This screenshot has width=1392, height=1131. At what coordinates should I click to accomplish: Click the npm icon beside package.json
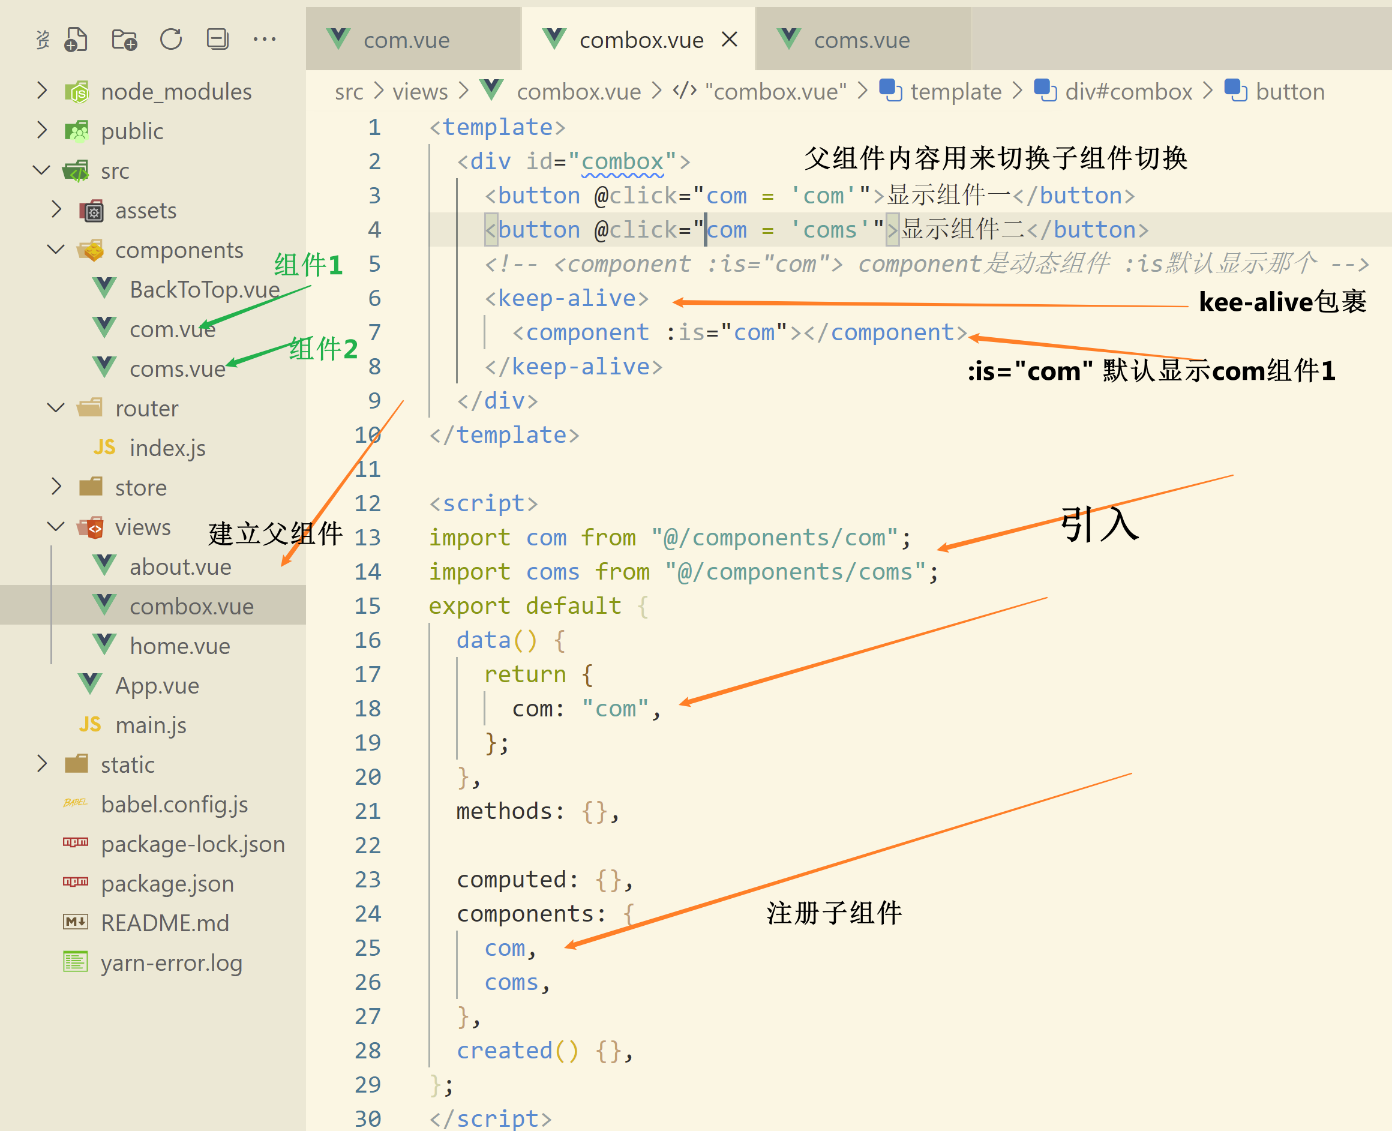74,883
